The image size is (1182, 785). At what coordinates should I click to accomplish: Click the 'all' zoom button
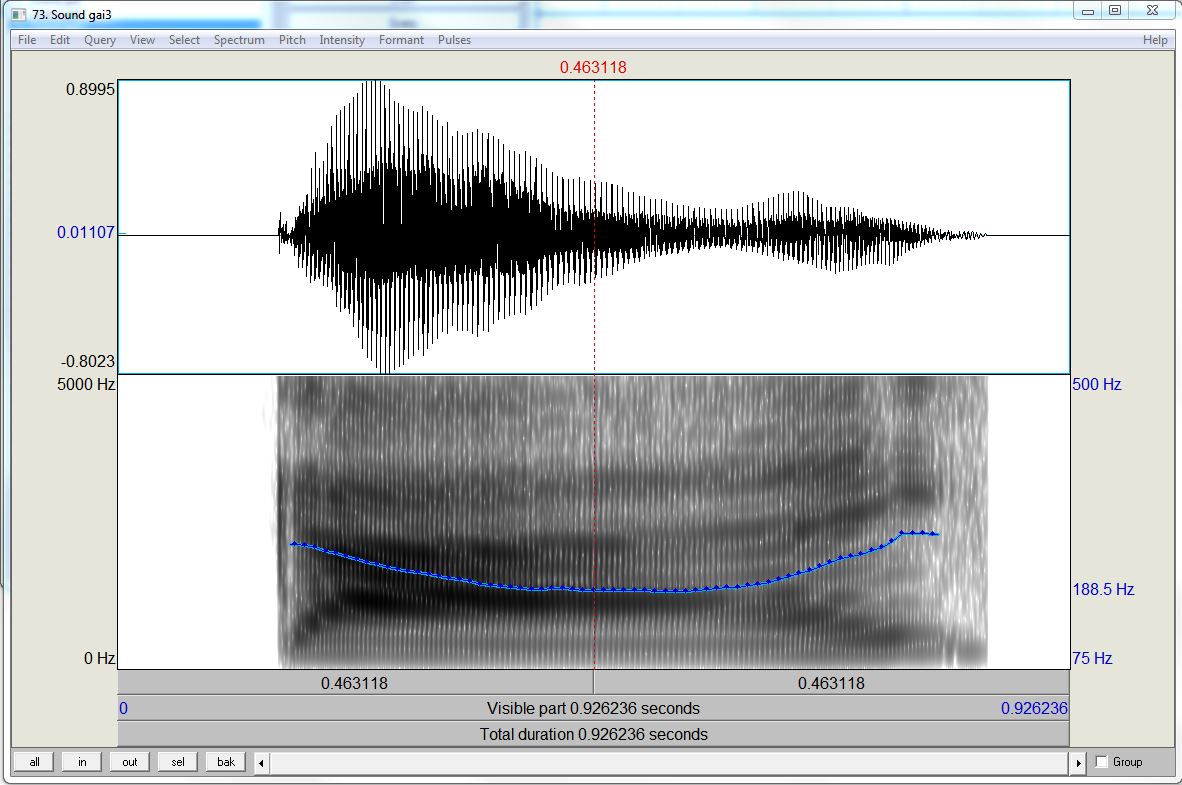(x=34, y=762)
